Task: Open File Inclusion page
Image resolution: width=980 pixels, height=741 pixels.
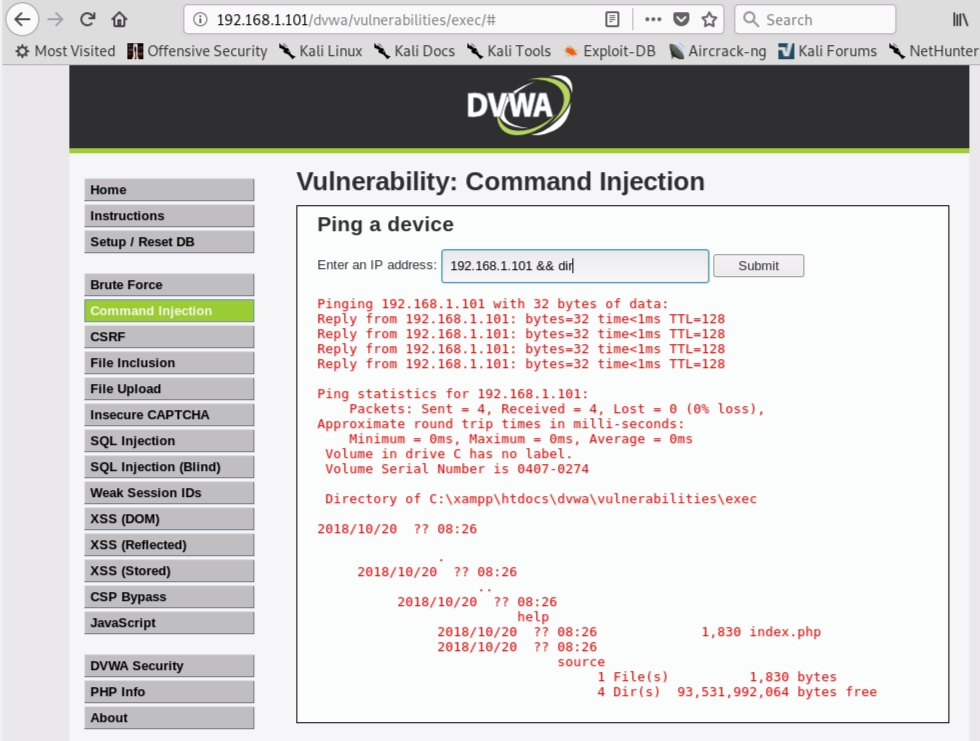Action: pos(169,363)
